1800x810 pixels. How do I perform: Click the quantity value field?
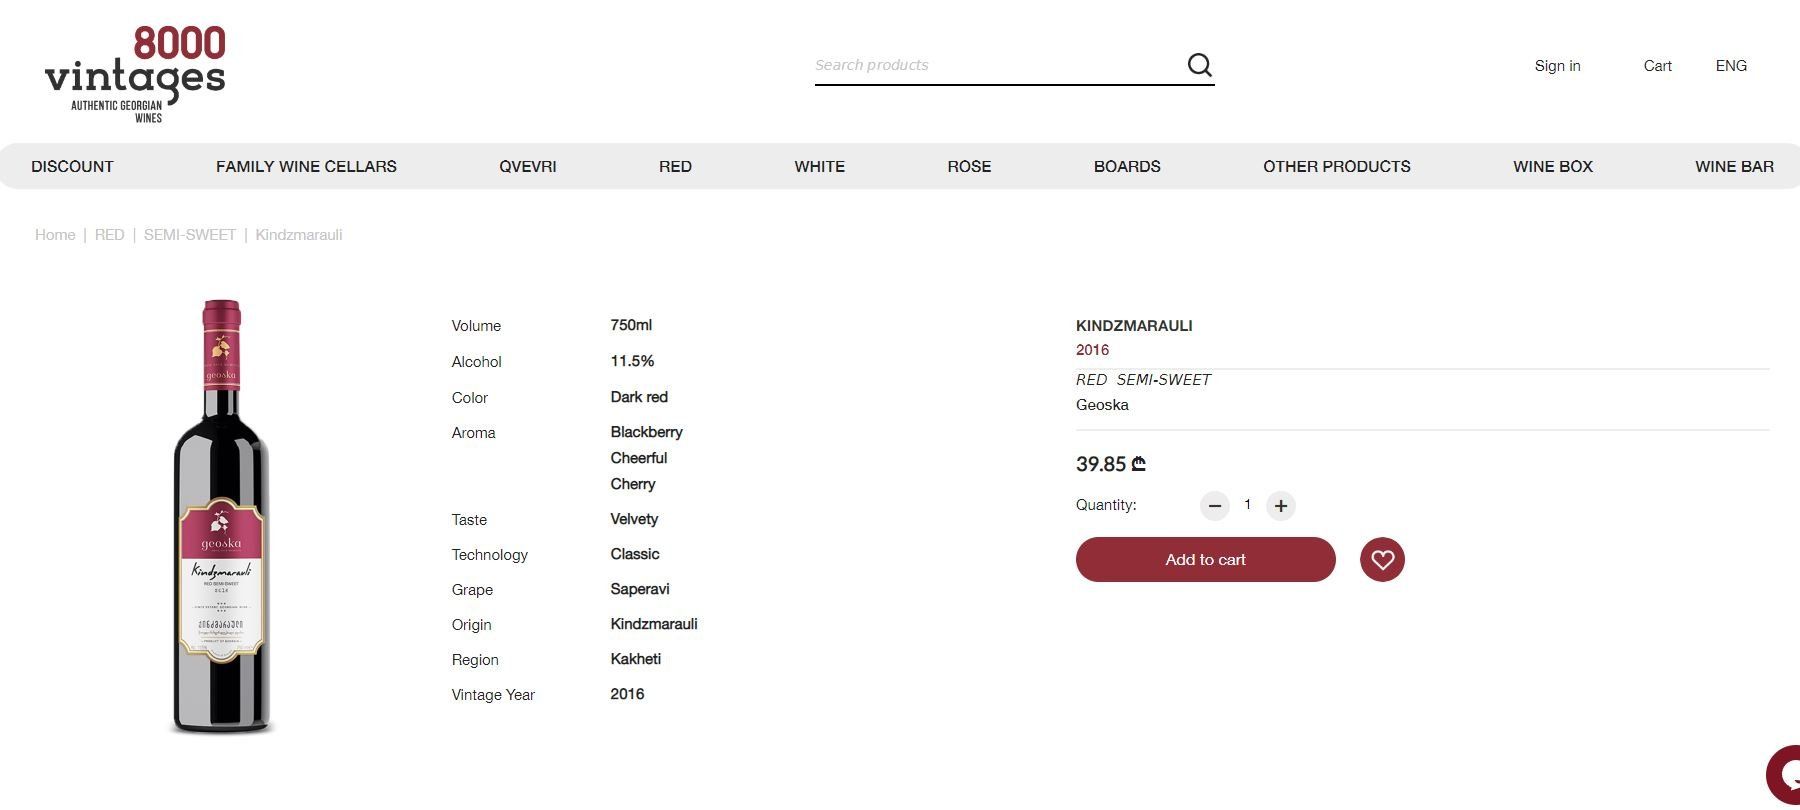pyautogui.click(x=1248, y=505)
